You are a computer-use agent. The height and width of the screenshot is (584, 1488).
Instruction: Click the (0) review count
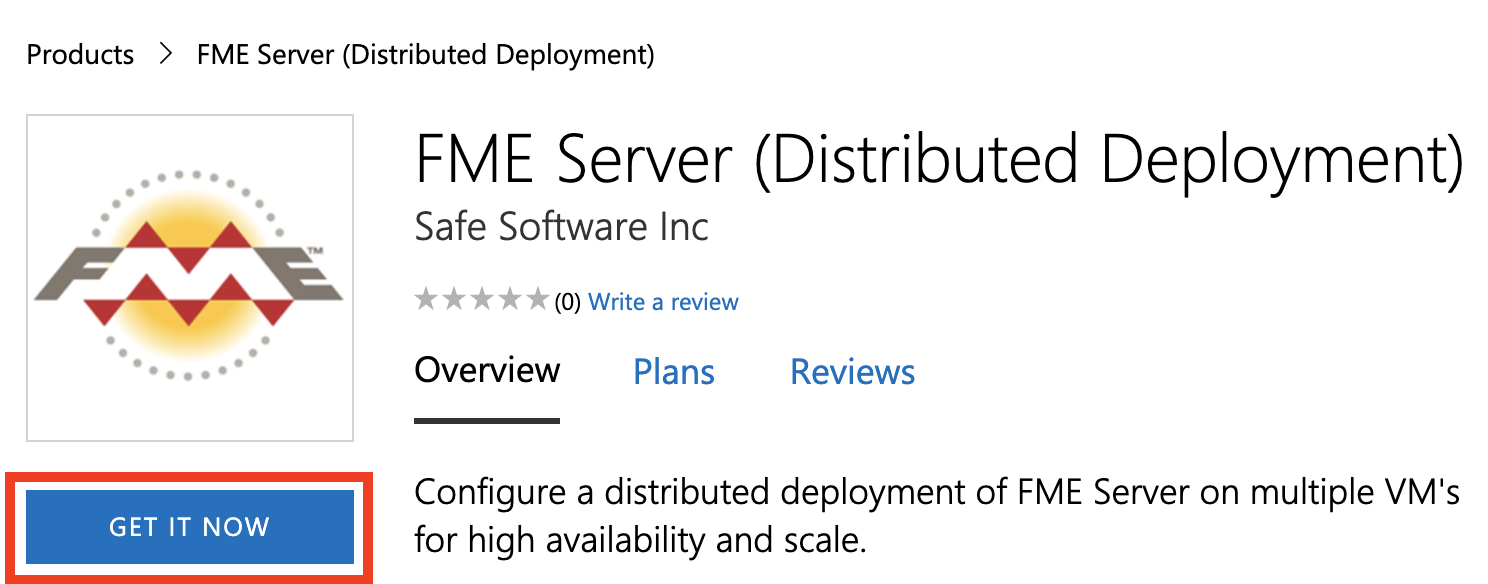[567, 302]
